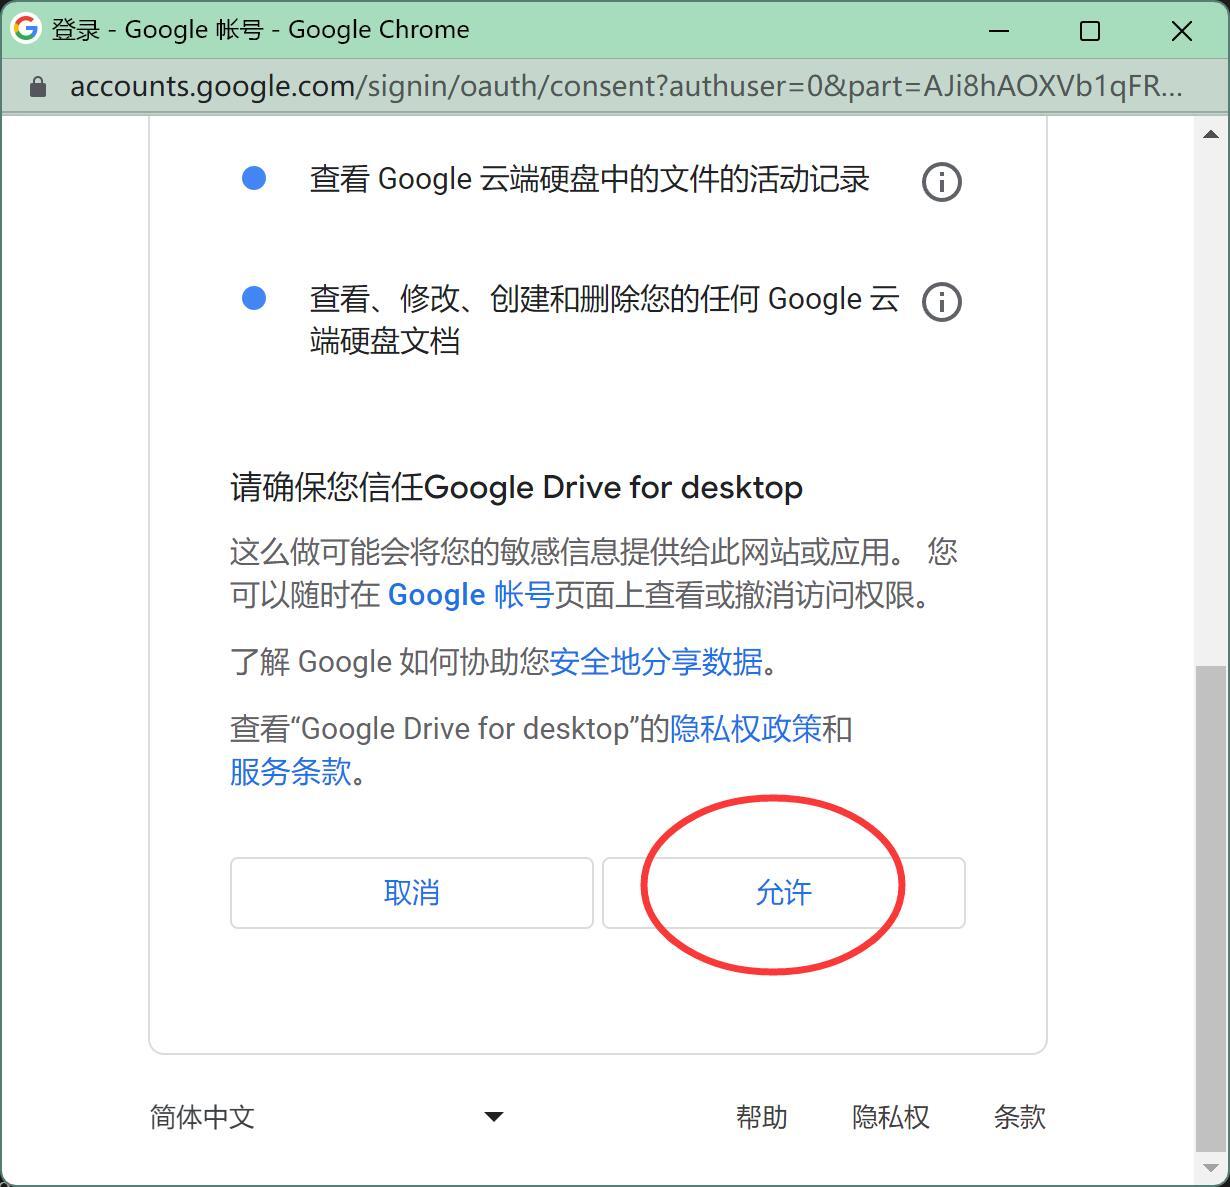Expand the 简体中文 language dropdown

coord(327,1117)
